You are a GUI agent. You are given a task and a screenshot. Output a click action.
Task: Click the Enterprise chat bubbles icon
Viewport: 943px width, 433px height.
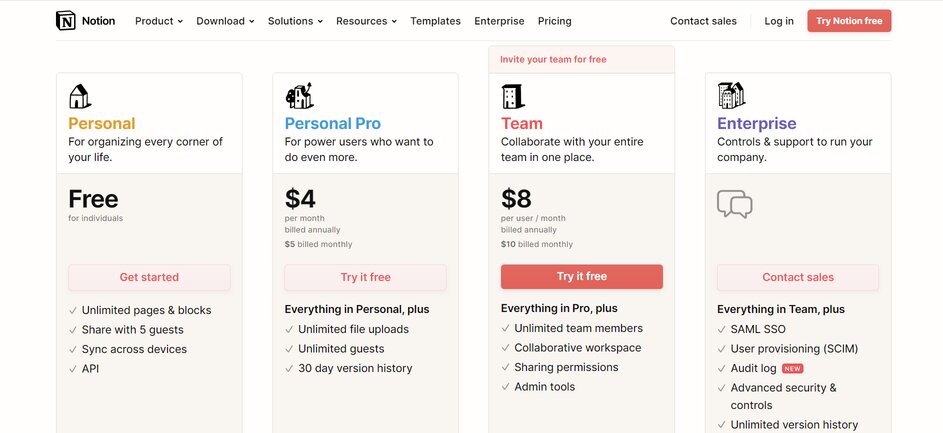(734, 204)
